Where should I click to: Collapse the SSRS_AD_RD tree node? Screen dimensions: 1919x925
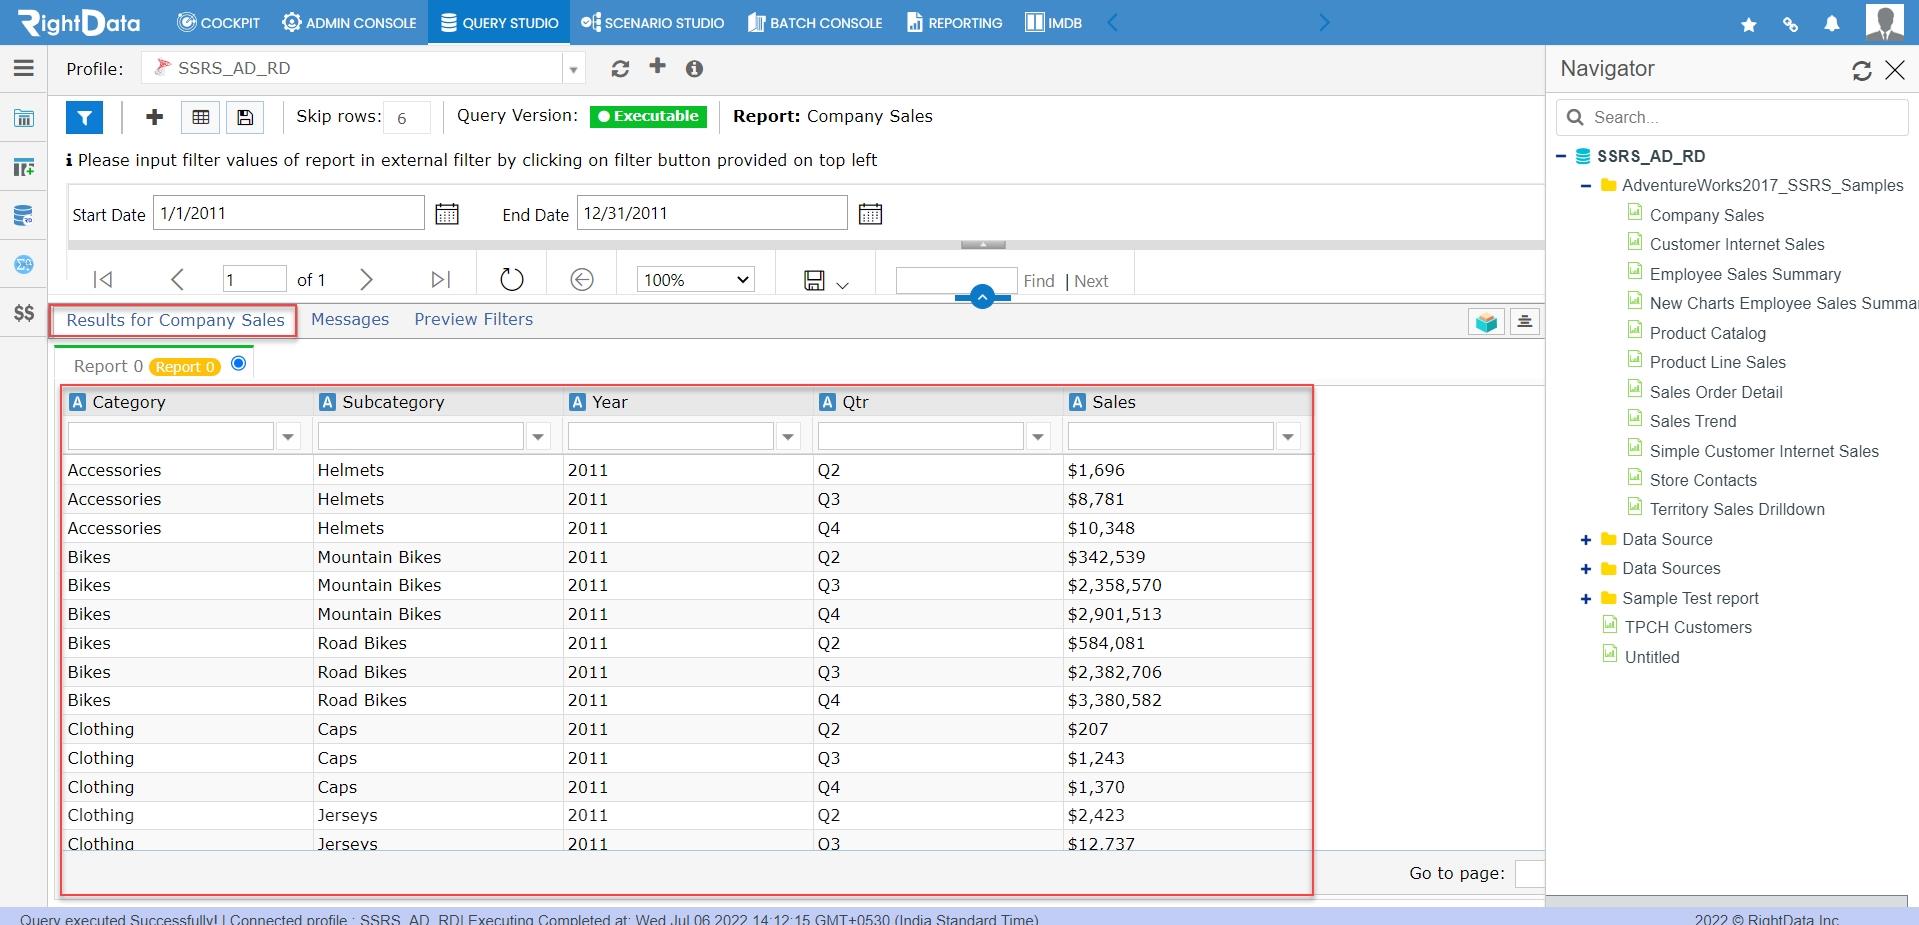click(1560, 156)
